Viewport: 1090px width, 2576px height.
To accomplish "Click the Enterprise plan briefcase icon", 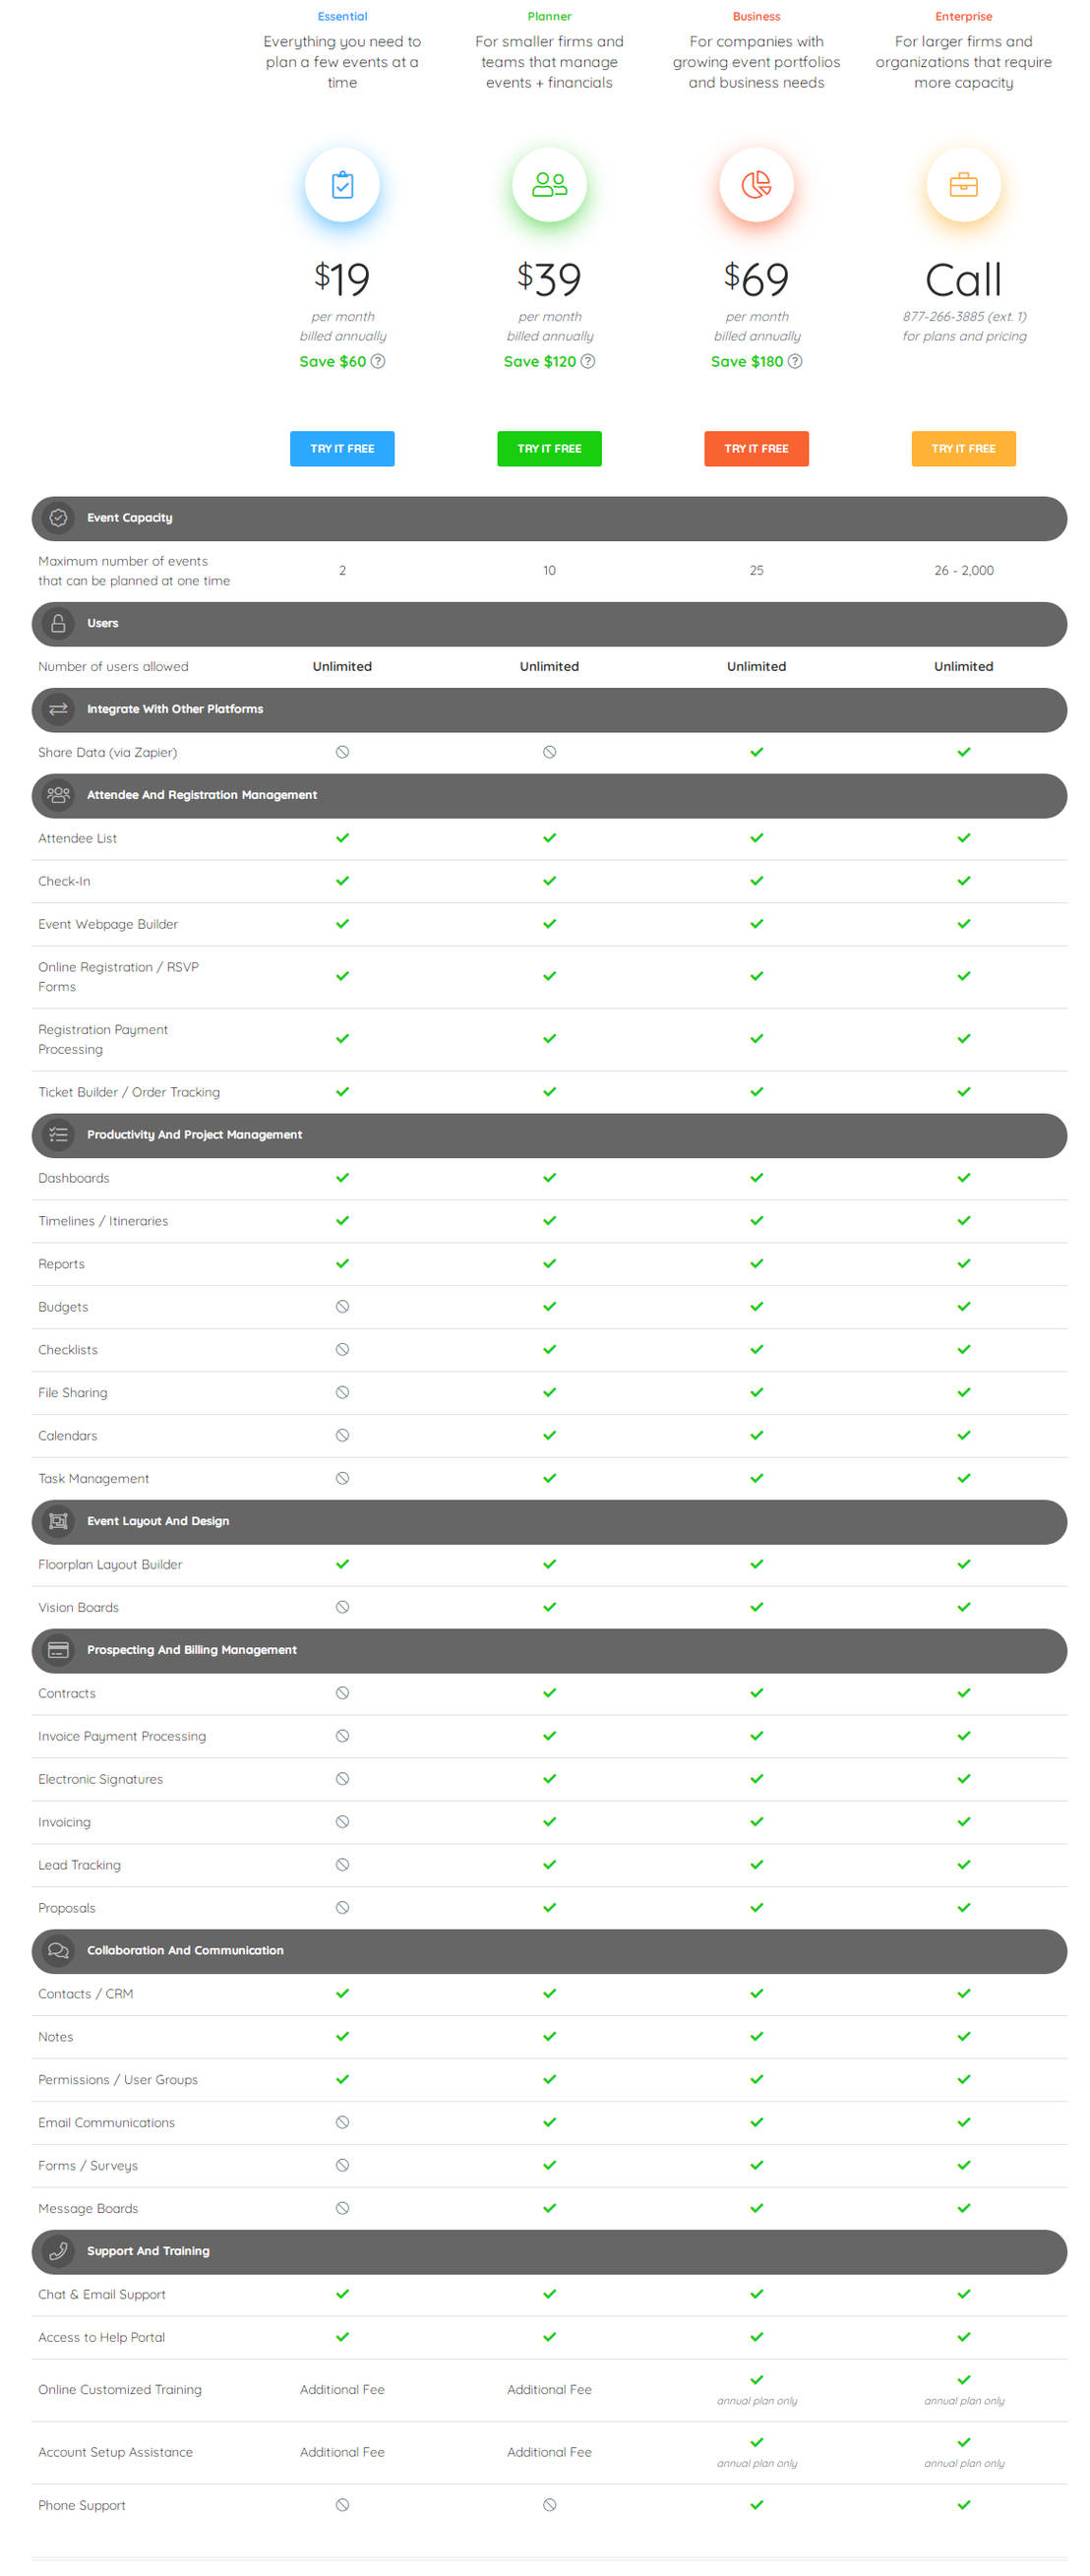I will click(963, 185).
